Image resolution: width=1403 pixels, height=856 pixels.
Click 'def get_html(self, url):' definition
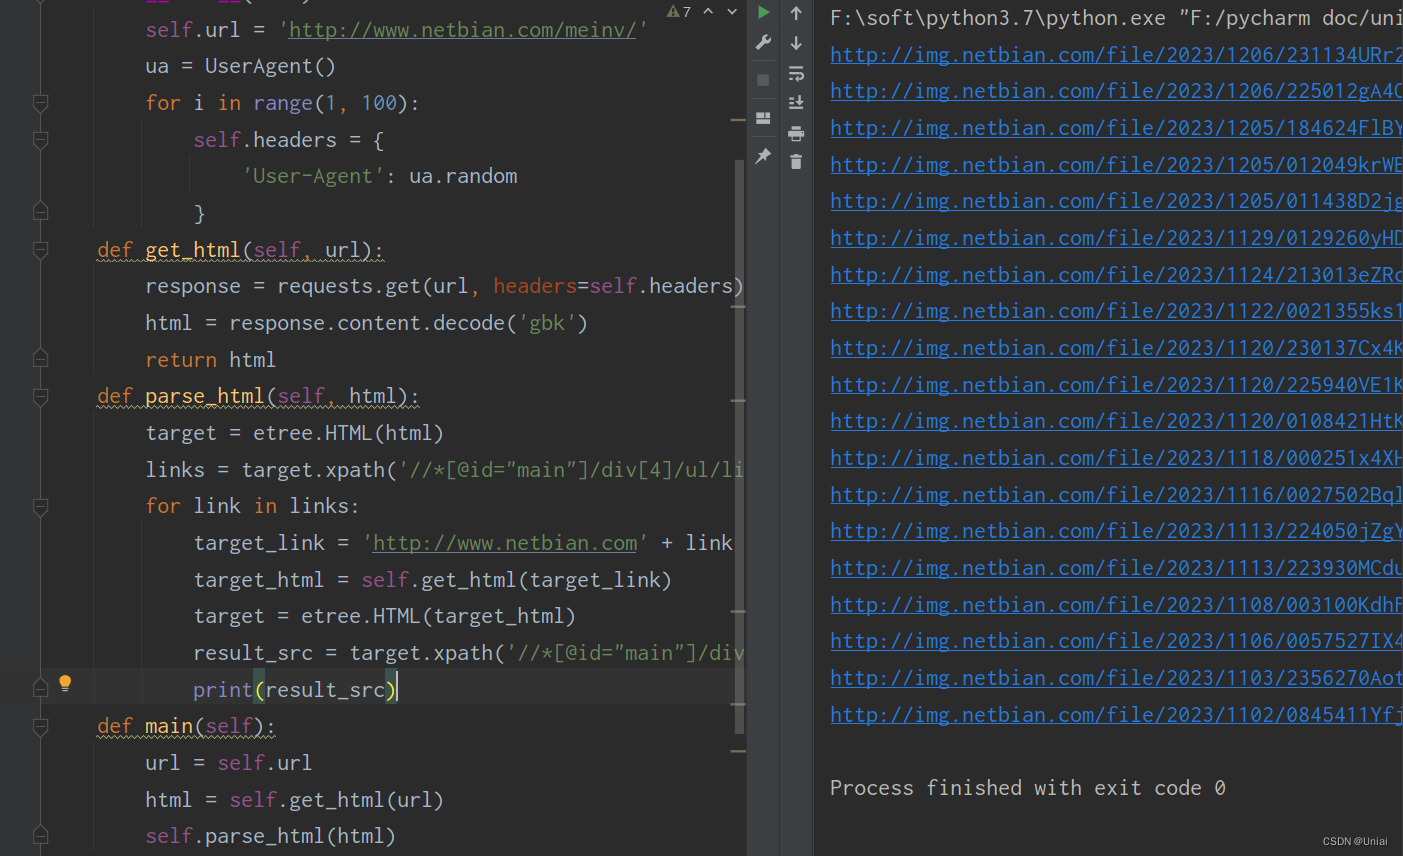pos(240,250)
